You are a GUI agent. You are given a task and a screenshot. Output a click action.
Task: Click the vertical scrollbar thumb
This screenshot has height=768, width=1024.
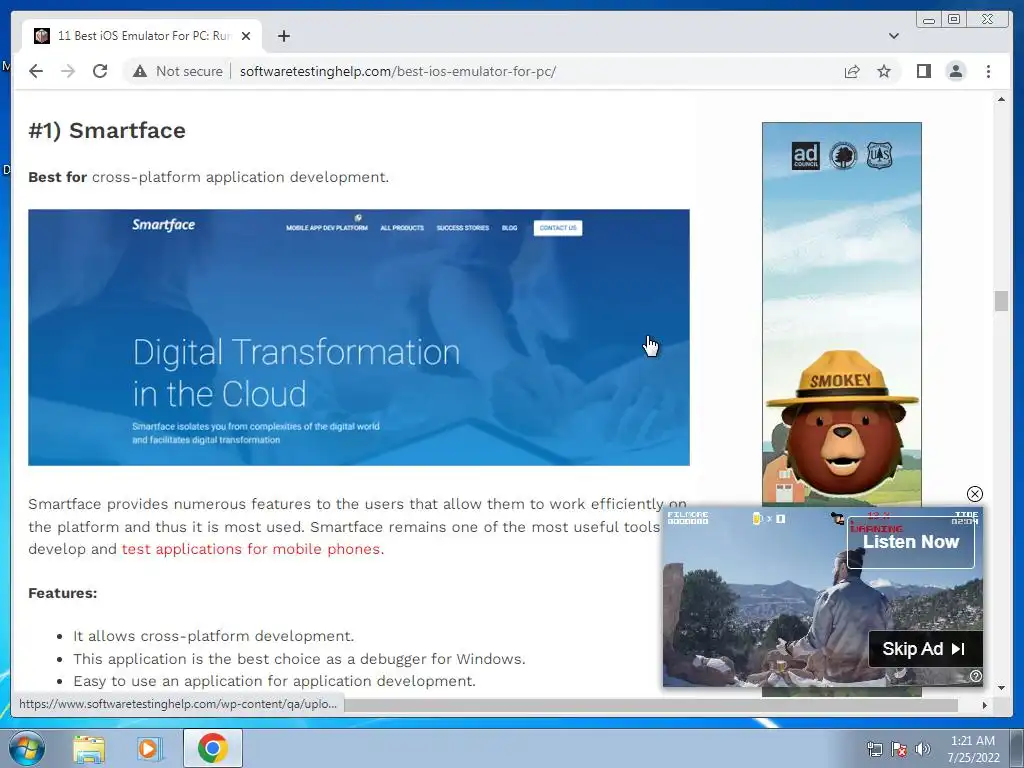[x=1001, y=301]
